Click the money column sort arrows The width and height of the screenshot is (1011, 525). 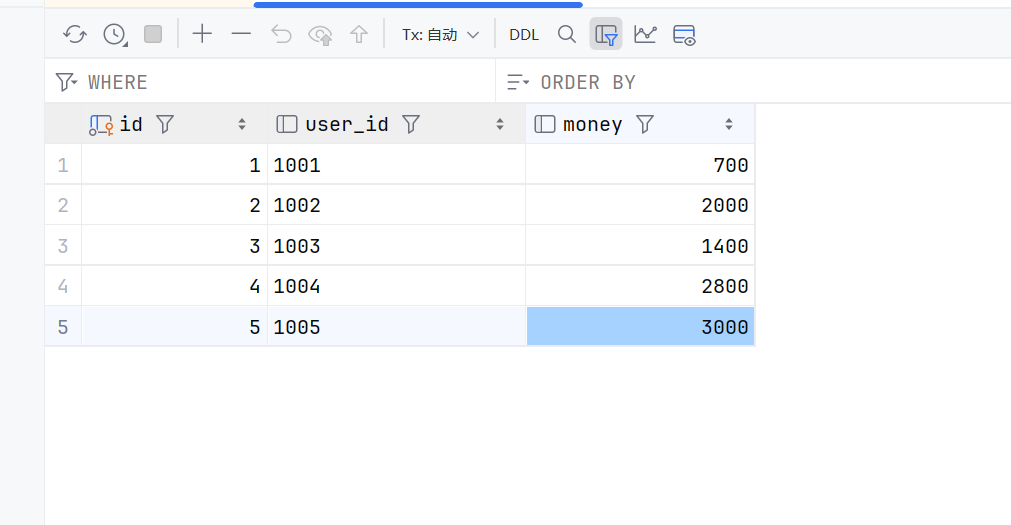729,124
